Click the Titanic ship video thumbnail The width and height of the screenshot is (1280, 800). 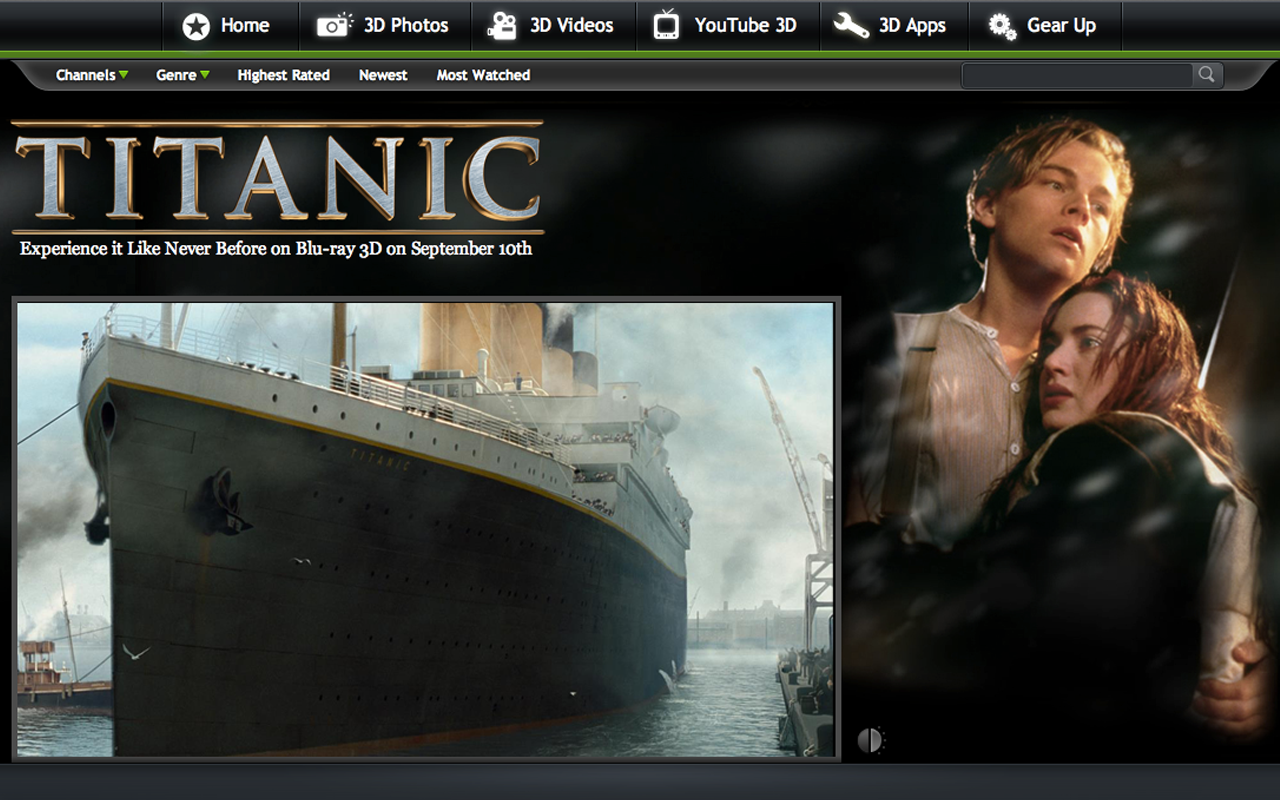coord(426,529)
